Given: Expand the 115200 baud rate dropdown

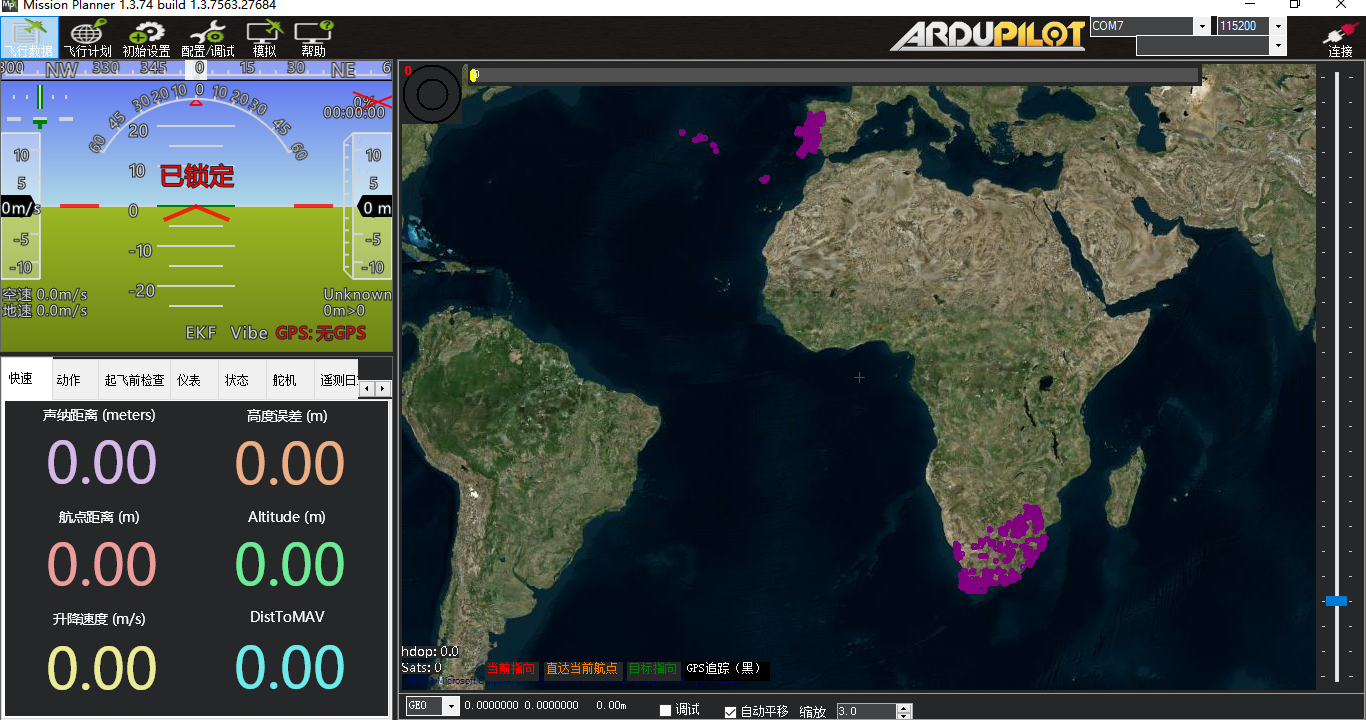Looking at the screenshot, I should pos(1277,26).
